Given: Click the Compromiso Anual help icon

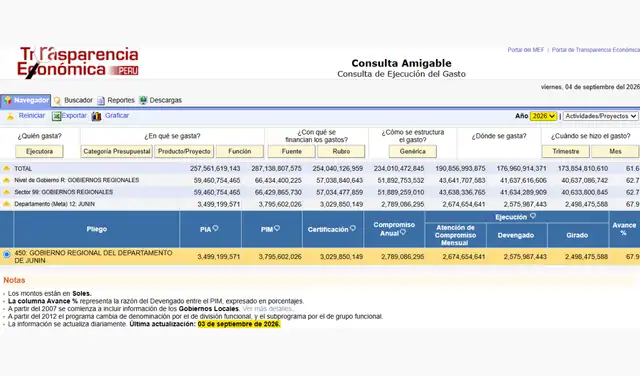Looking at the screenshot, I should pos(403,232).
